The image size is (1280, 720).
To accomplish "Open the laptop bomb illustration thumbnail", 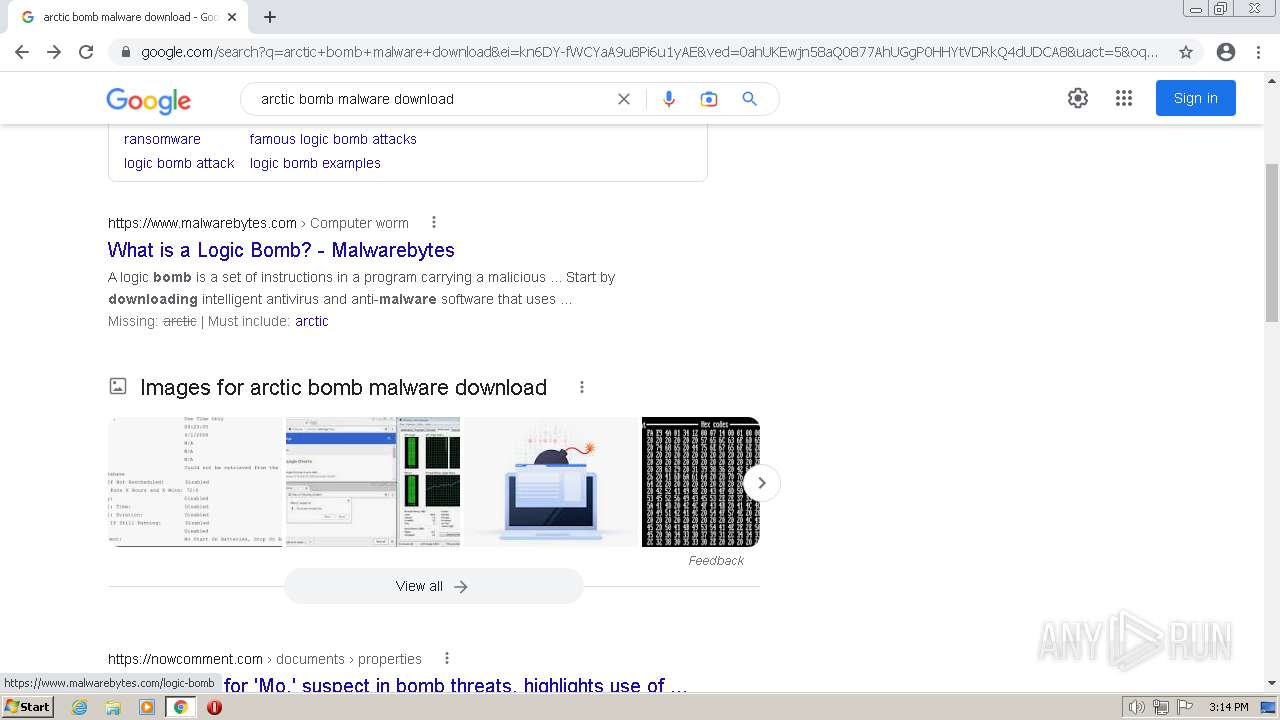I will [551, 482].
